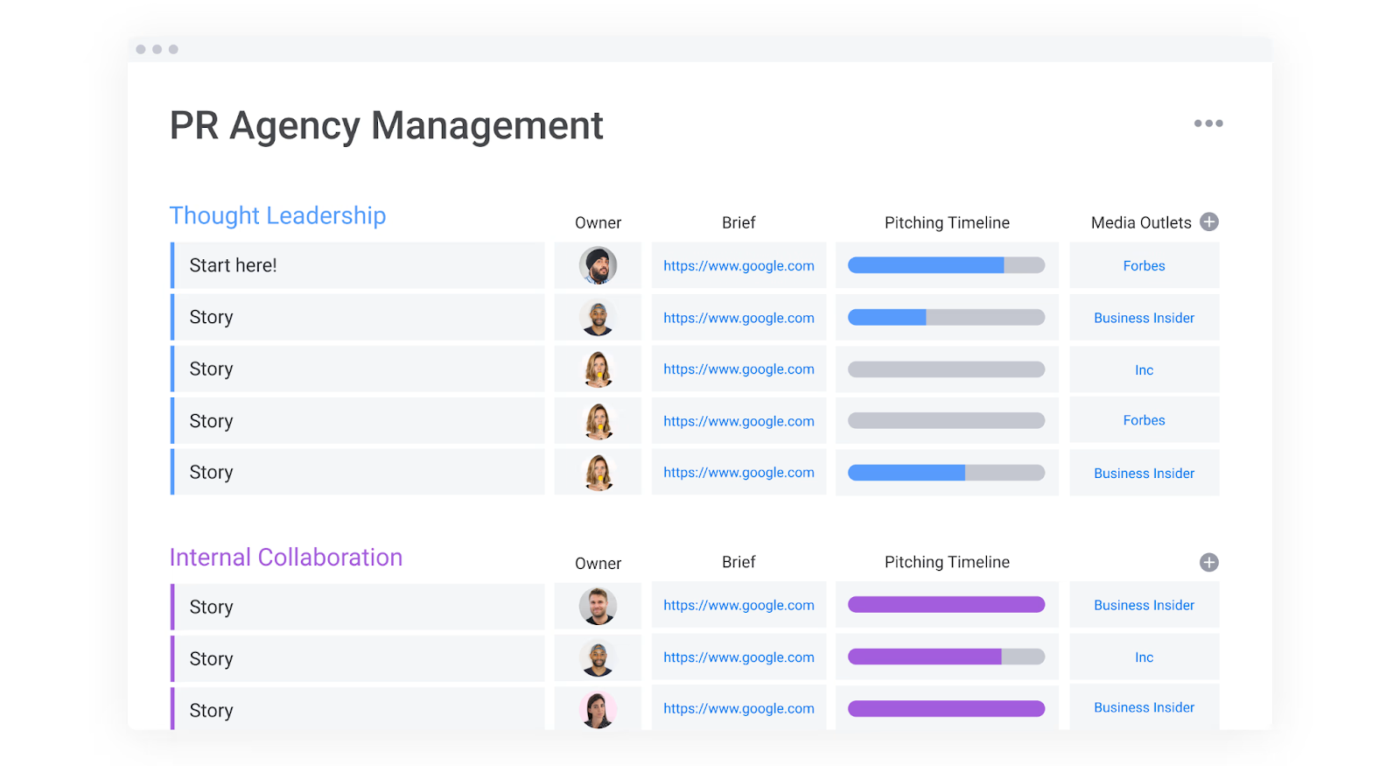The image size is (1400, 766).
Task: Click the PR Agency Management board title
Action: pos(386,126)
